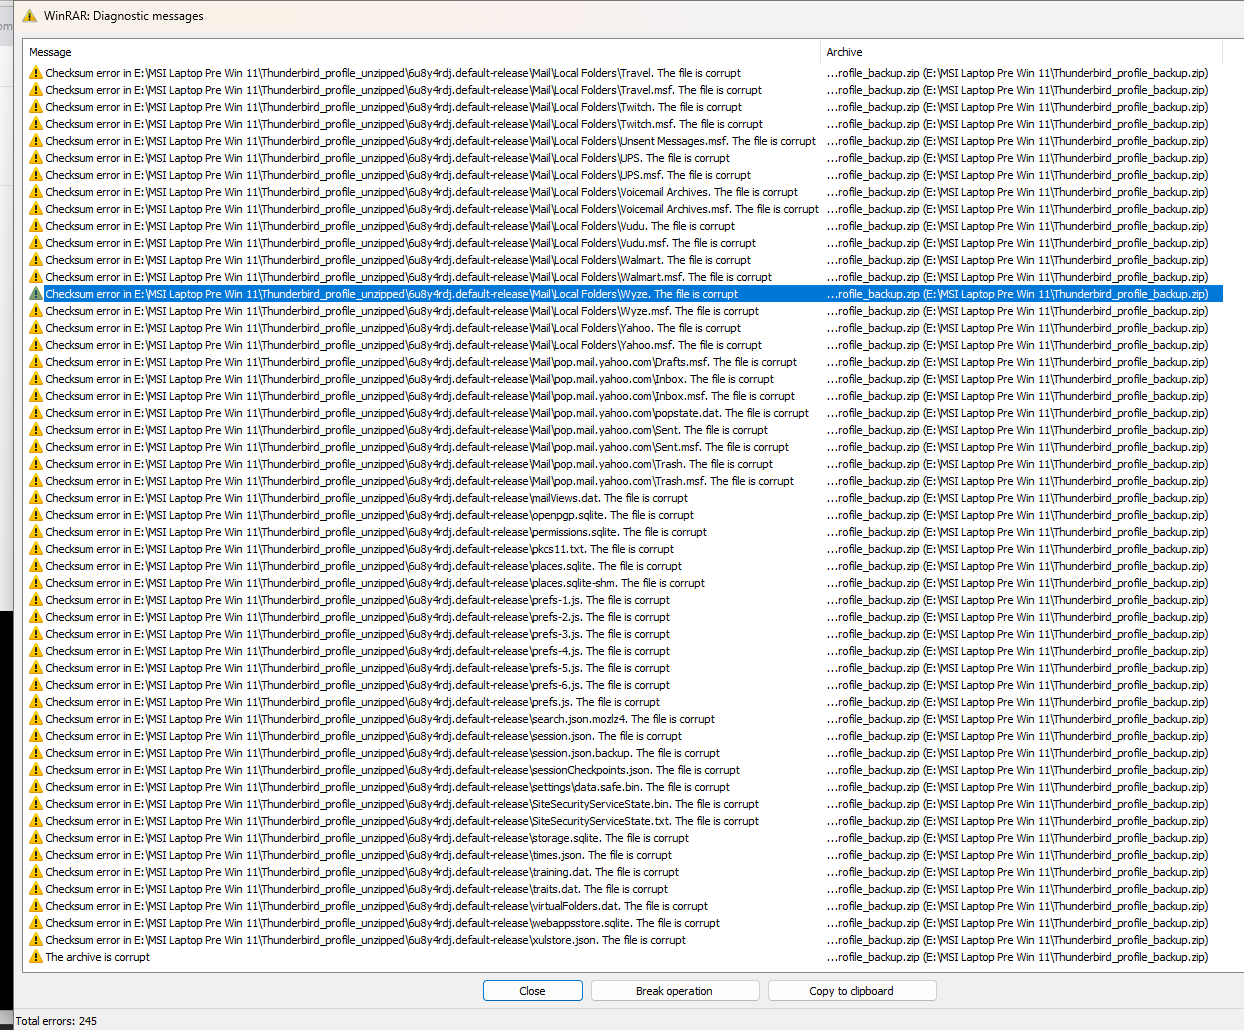The width and height of the screenshot is (1244, 1030).
Task: Select the prefs-3.js error message
Action: pyautogui.click(x=357, y=634)
